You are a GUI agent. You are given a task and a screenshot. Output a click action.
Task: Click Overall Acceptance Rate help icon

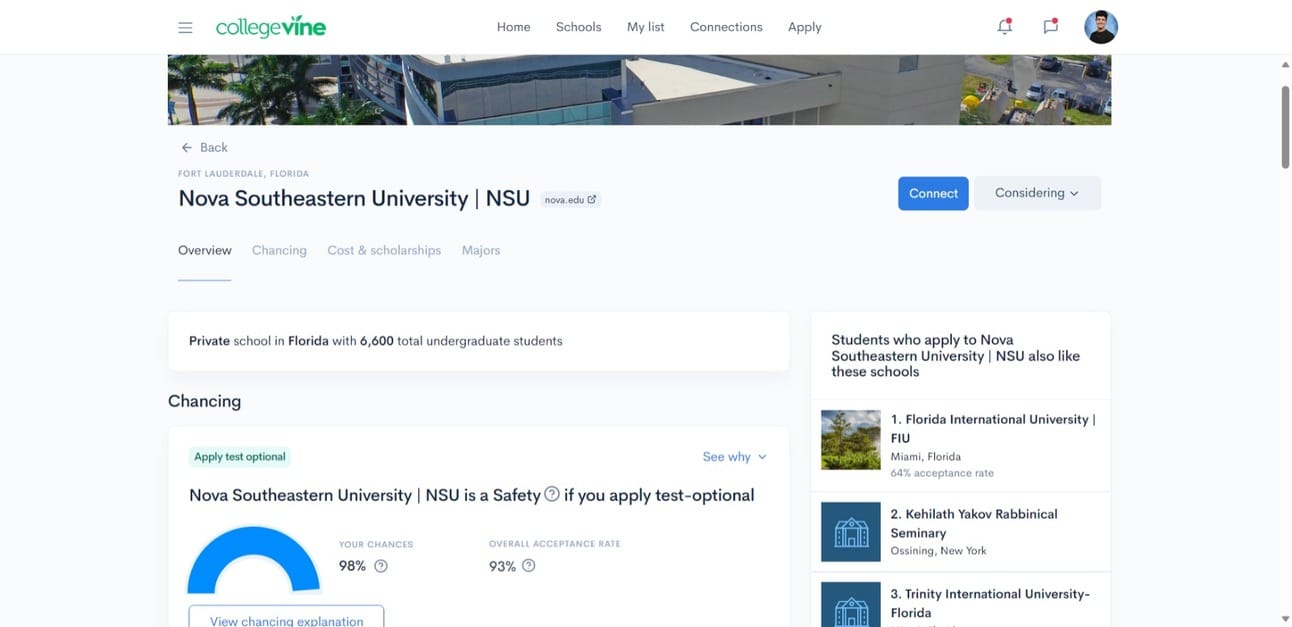pos(529,566)
